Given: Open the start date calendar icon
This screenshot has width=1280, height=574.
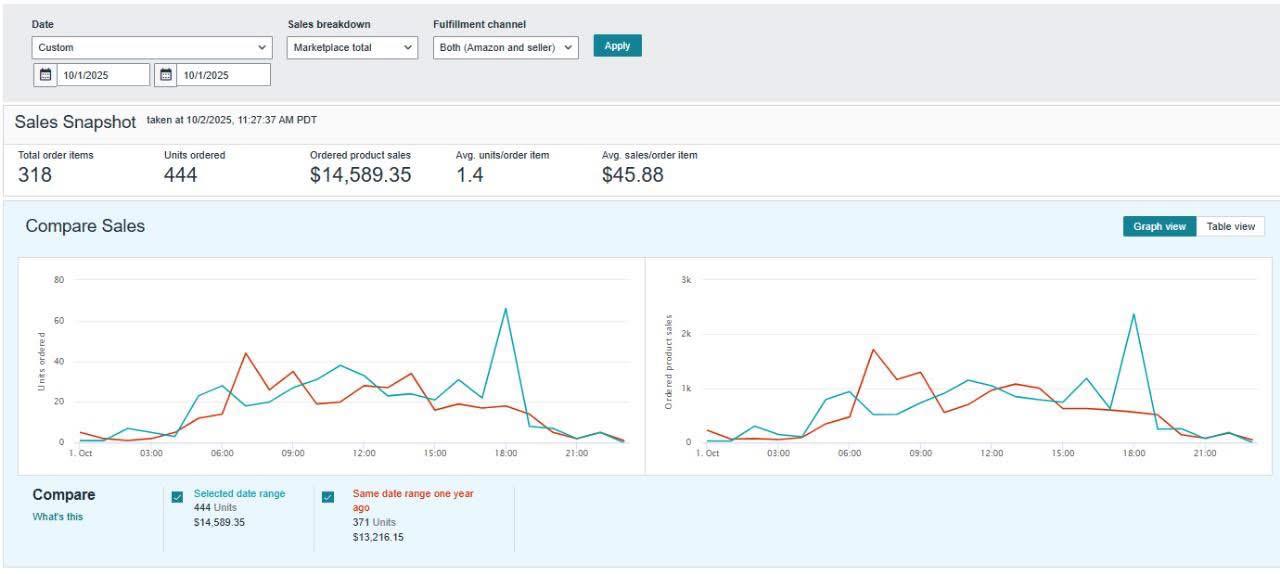Looking at the screenshot, I should (45, 75).
